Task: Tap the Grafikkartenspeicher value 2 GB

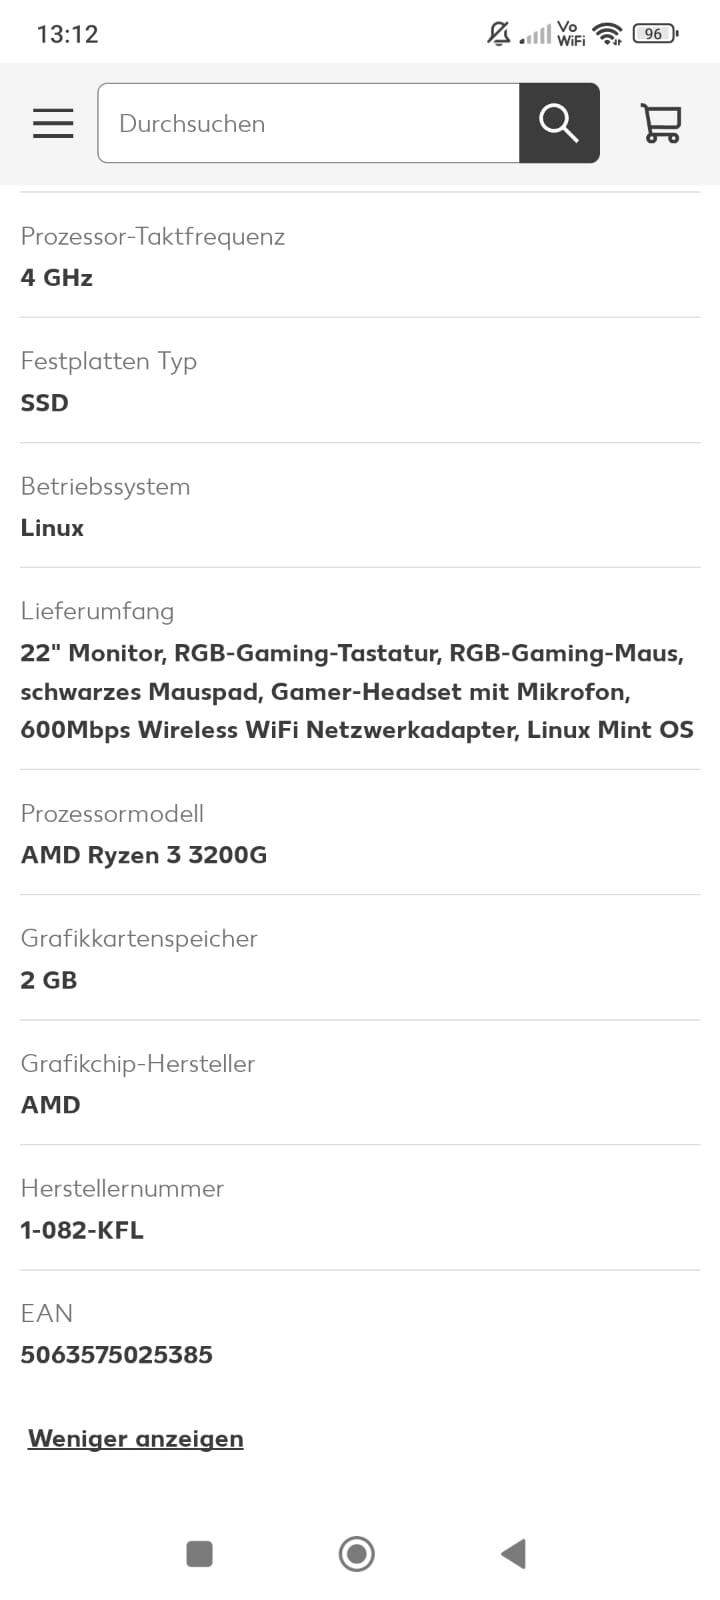Action: [x=49, y=980]
